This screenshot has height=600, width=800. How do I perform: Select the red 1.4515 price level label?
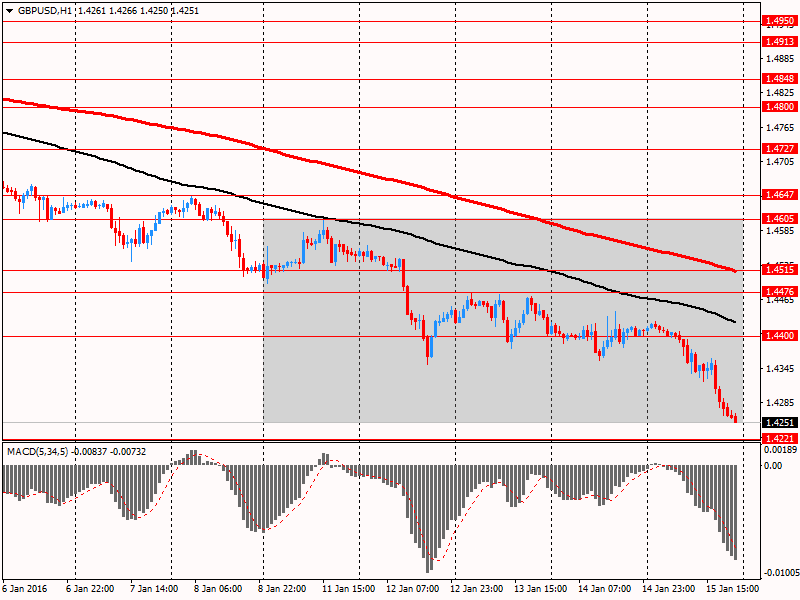click(779, 269)
